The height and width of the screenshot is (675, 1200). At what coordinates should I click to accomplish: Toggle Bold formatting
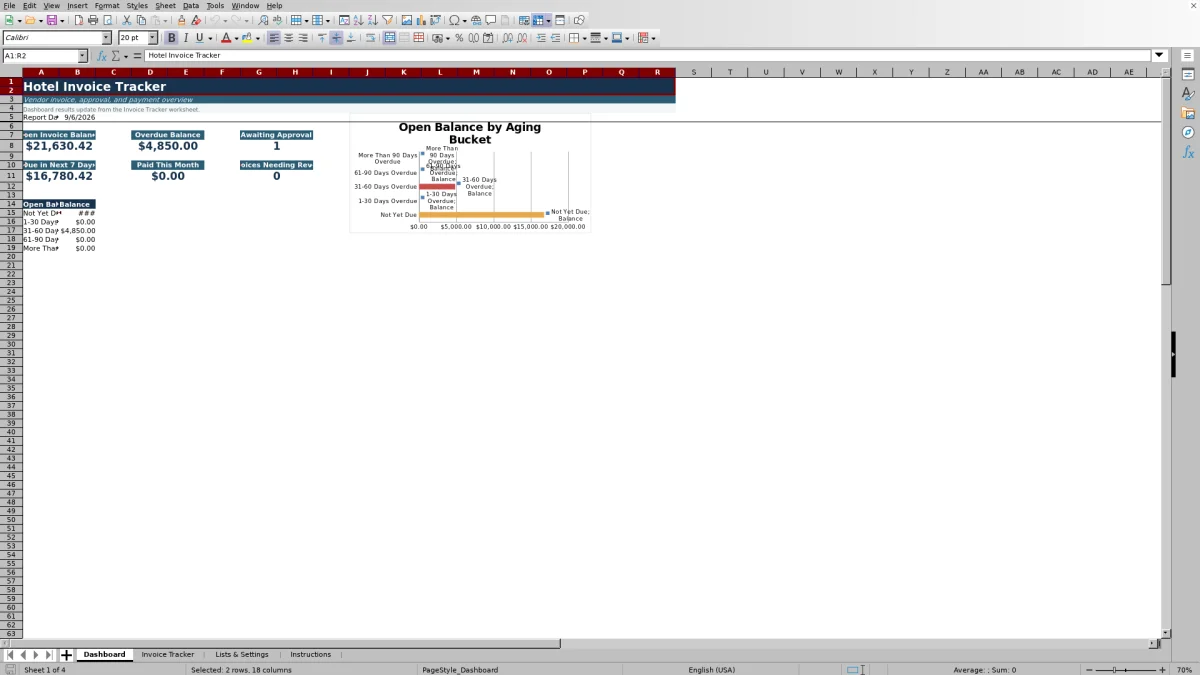[x=171, y=38]
